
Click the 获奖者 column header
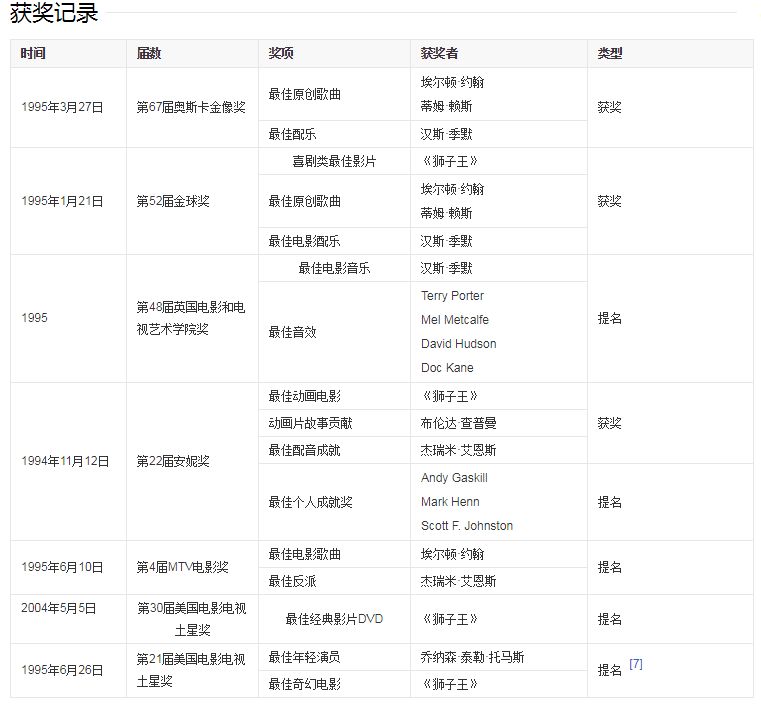(439, 53)
